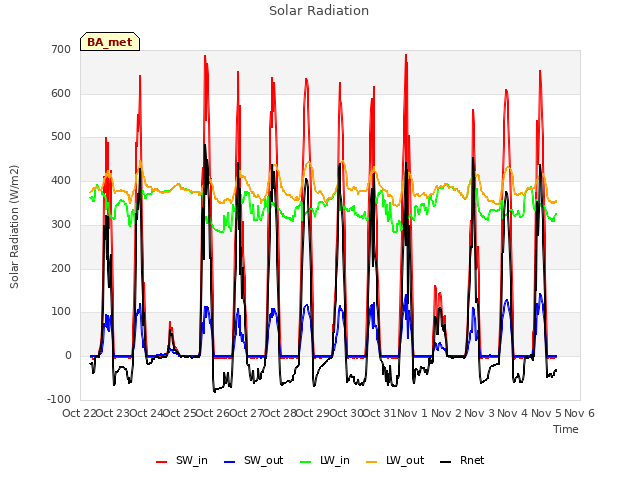The width and height of the screenshot is (640, 480).
Task: Click the red SW_in legend color marker
Action: [162, 462]
